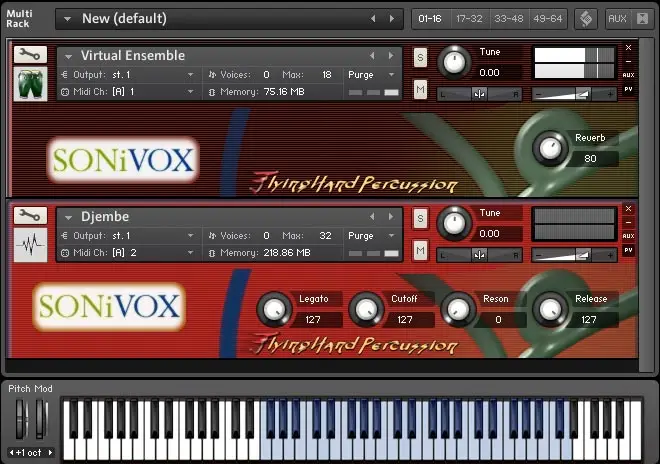Click the Mod wheel
Screen dimensions: 660x464
41,419
